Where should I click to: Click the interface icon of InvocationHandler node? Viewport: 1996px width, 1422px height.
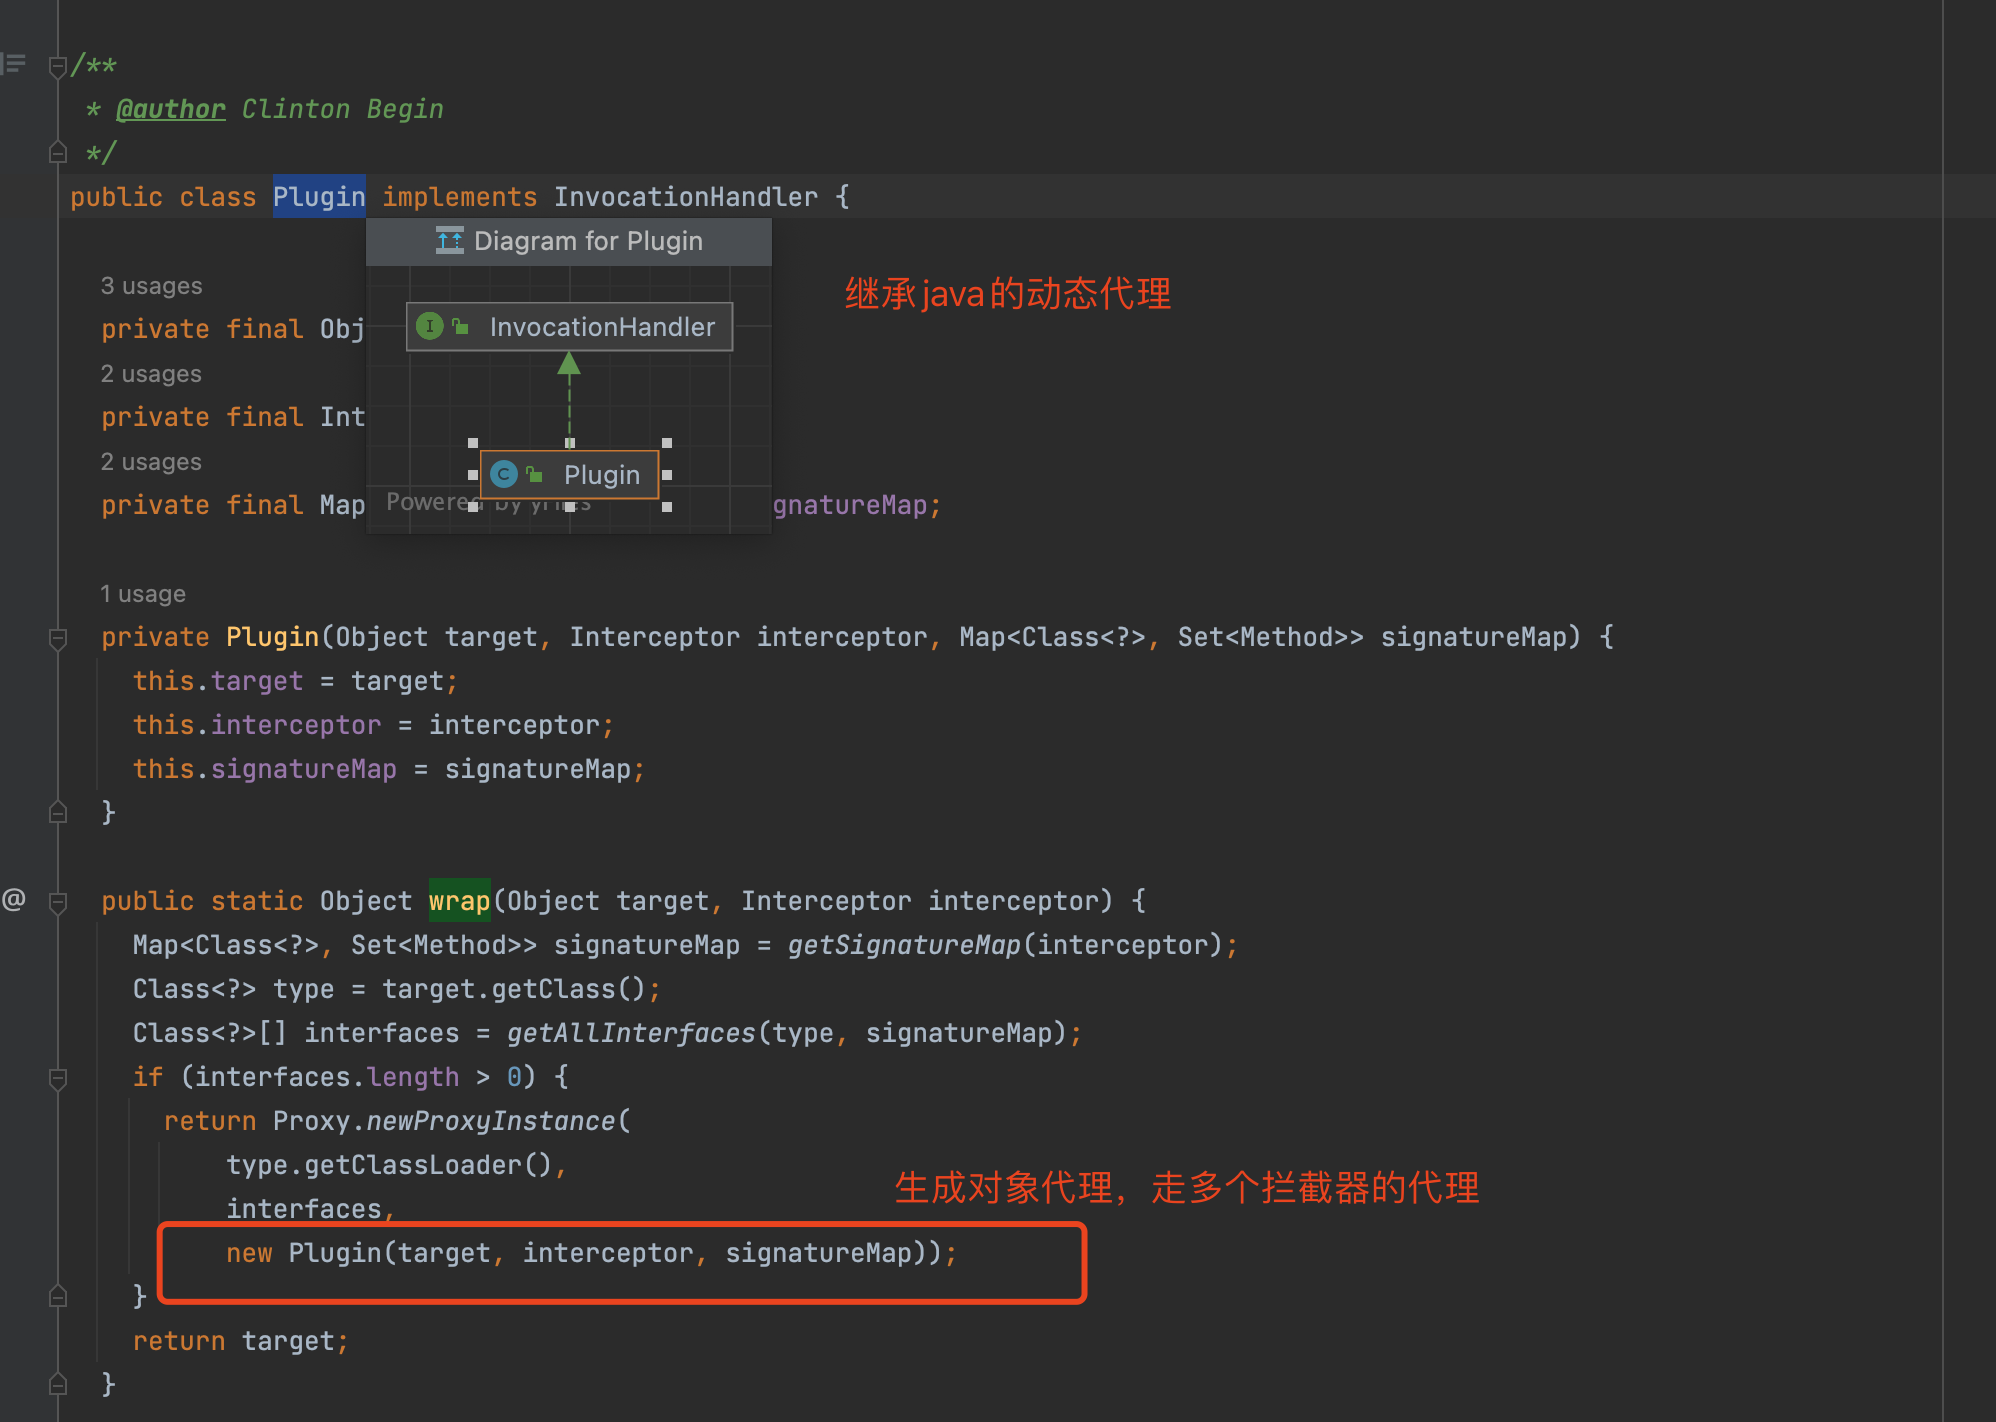coord(429,326)
